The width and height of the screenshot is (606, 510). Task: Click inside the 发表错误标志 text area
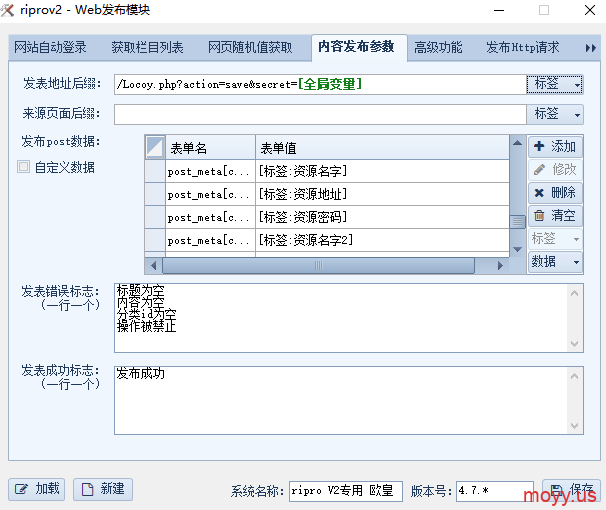pos(348,318)
